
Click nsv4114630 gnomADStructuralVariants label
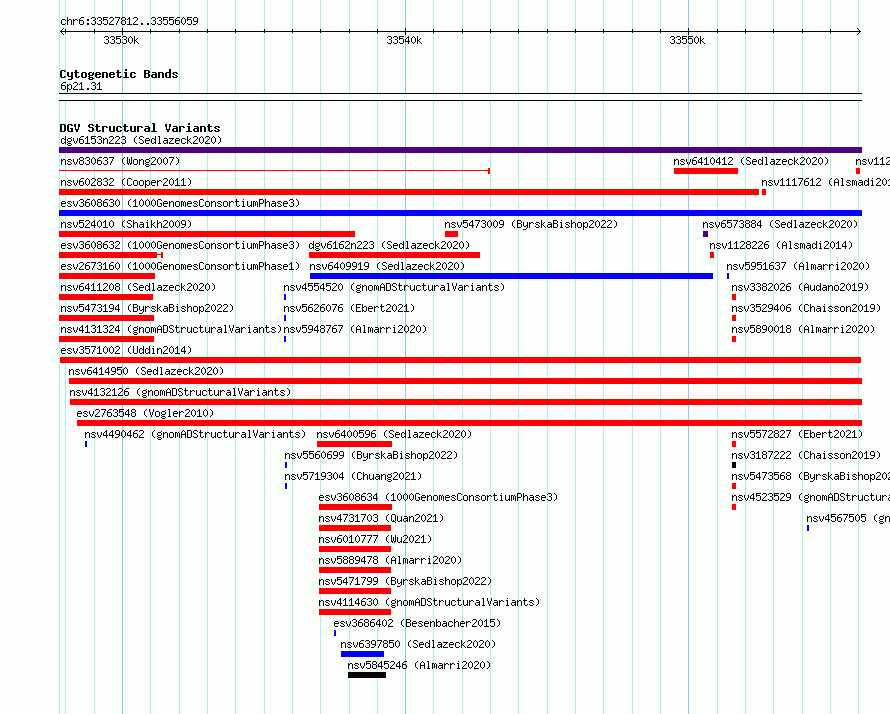(x=429, y=602)
